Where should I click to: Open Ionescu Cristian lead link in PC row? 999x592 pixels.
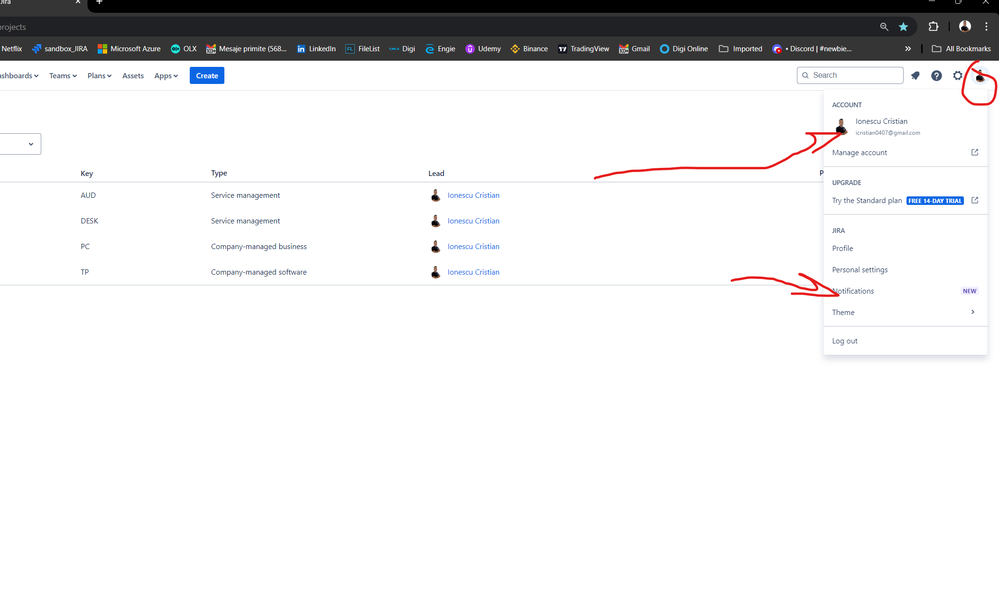click(x=473, y=247)
